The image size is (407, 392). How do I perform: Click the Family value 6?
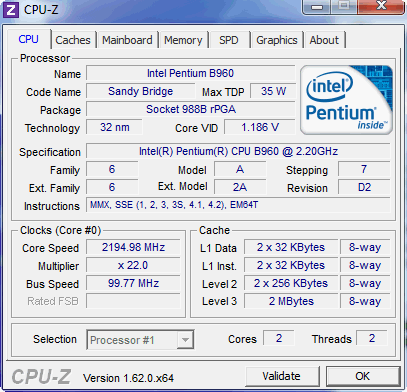(112, 169)
